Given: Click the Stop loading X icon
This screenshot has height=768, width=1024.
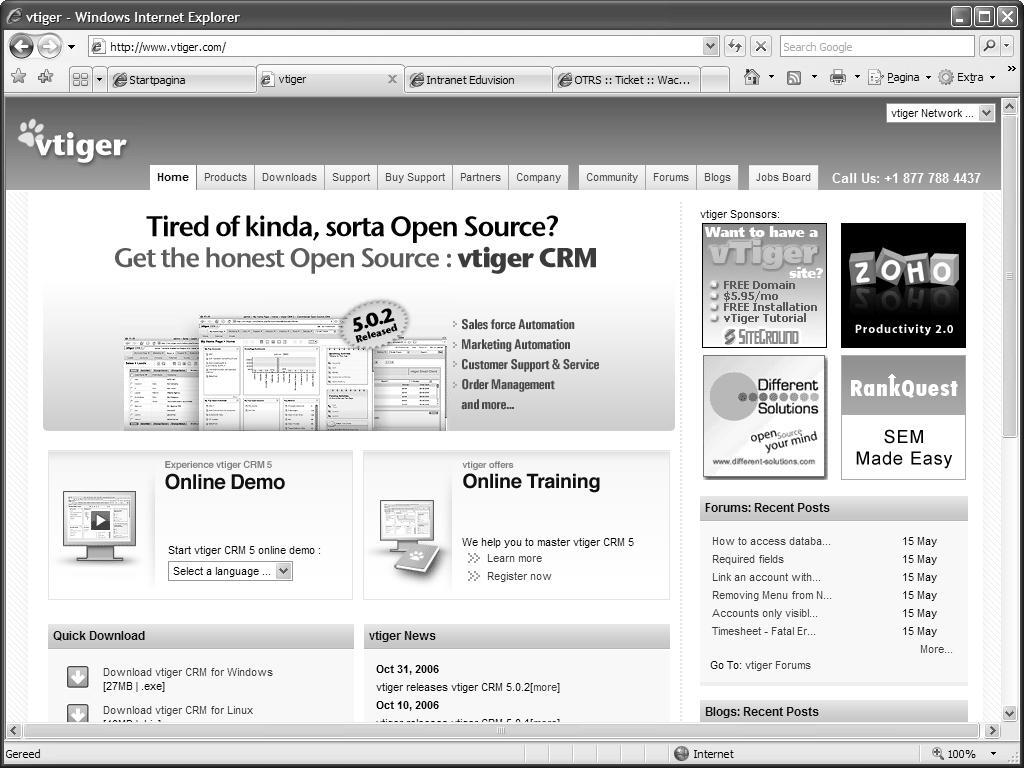Looking at the screenshot, I should click(760, 46).
